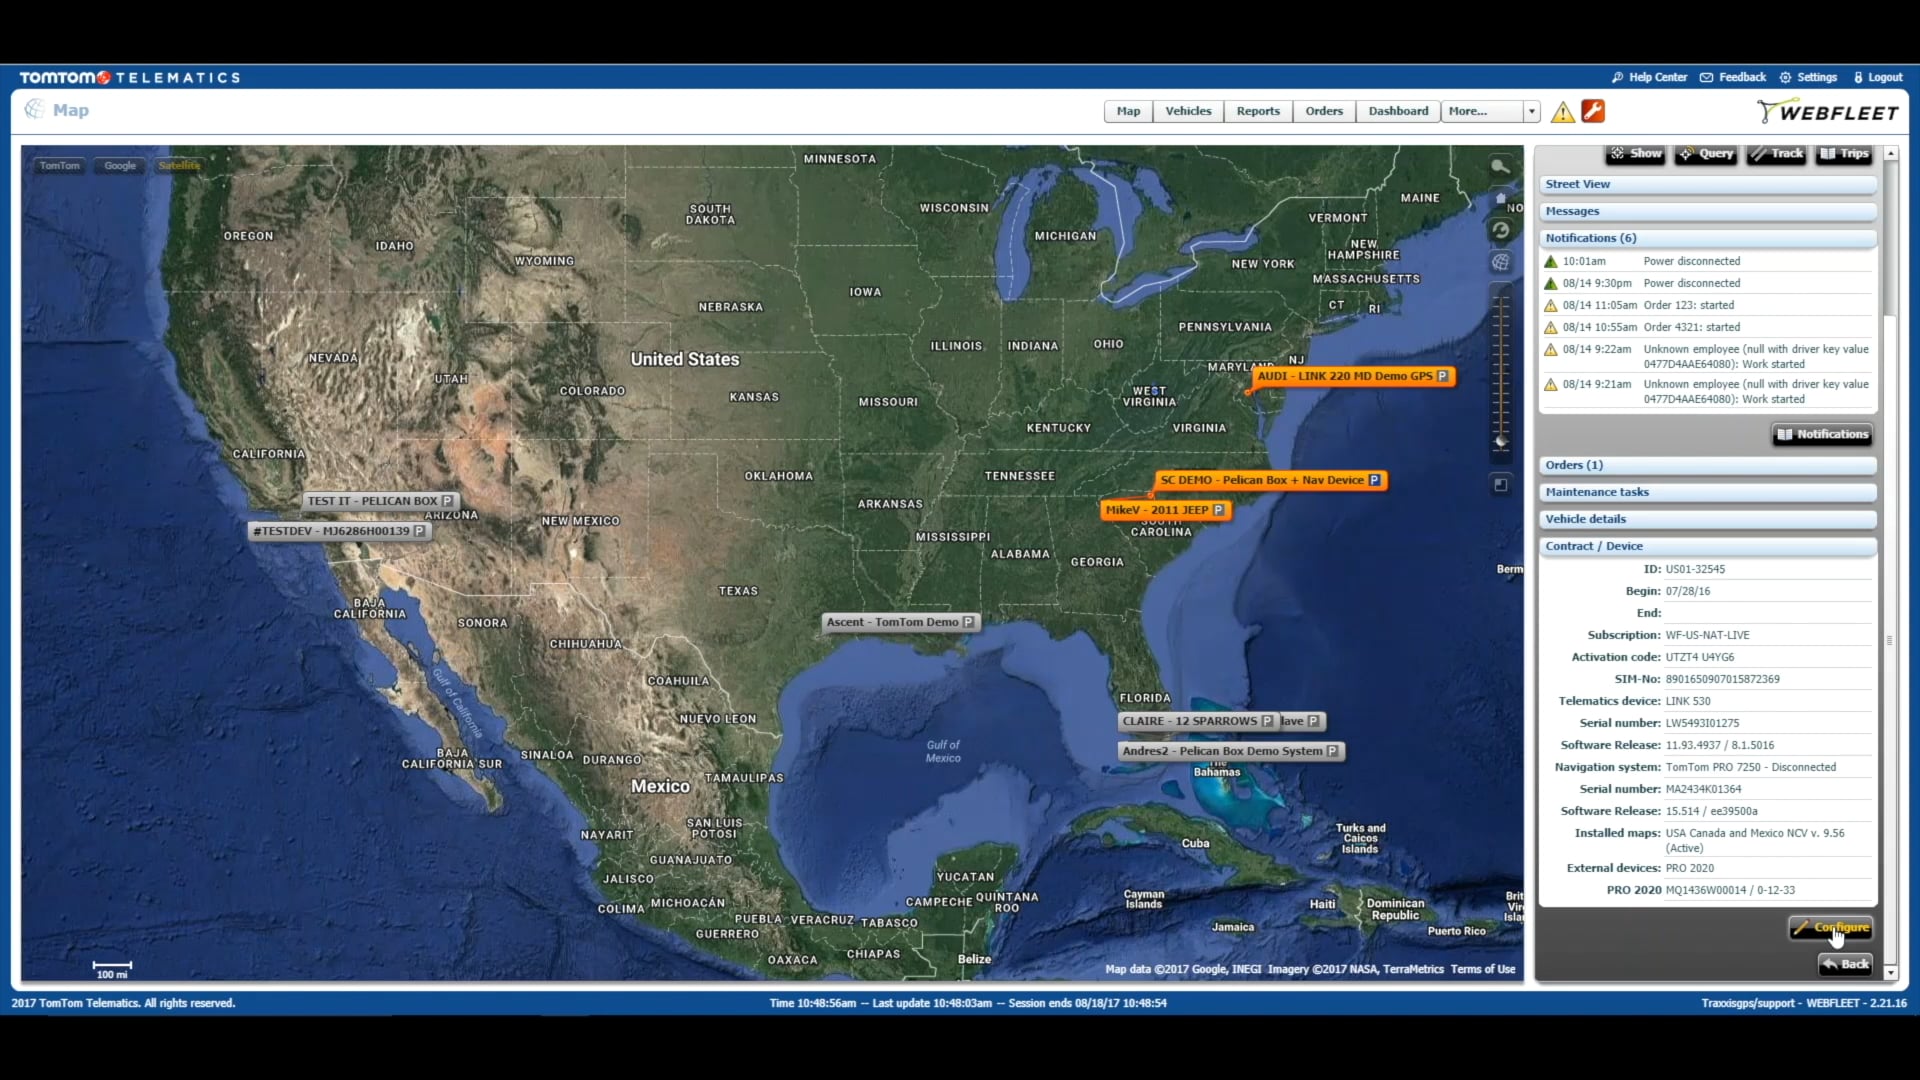Click the Order 123: started notification
1920x1080 pixels.
(1707, 305)
